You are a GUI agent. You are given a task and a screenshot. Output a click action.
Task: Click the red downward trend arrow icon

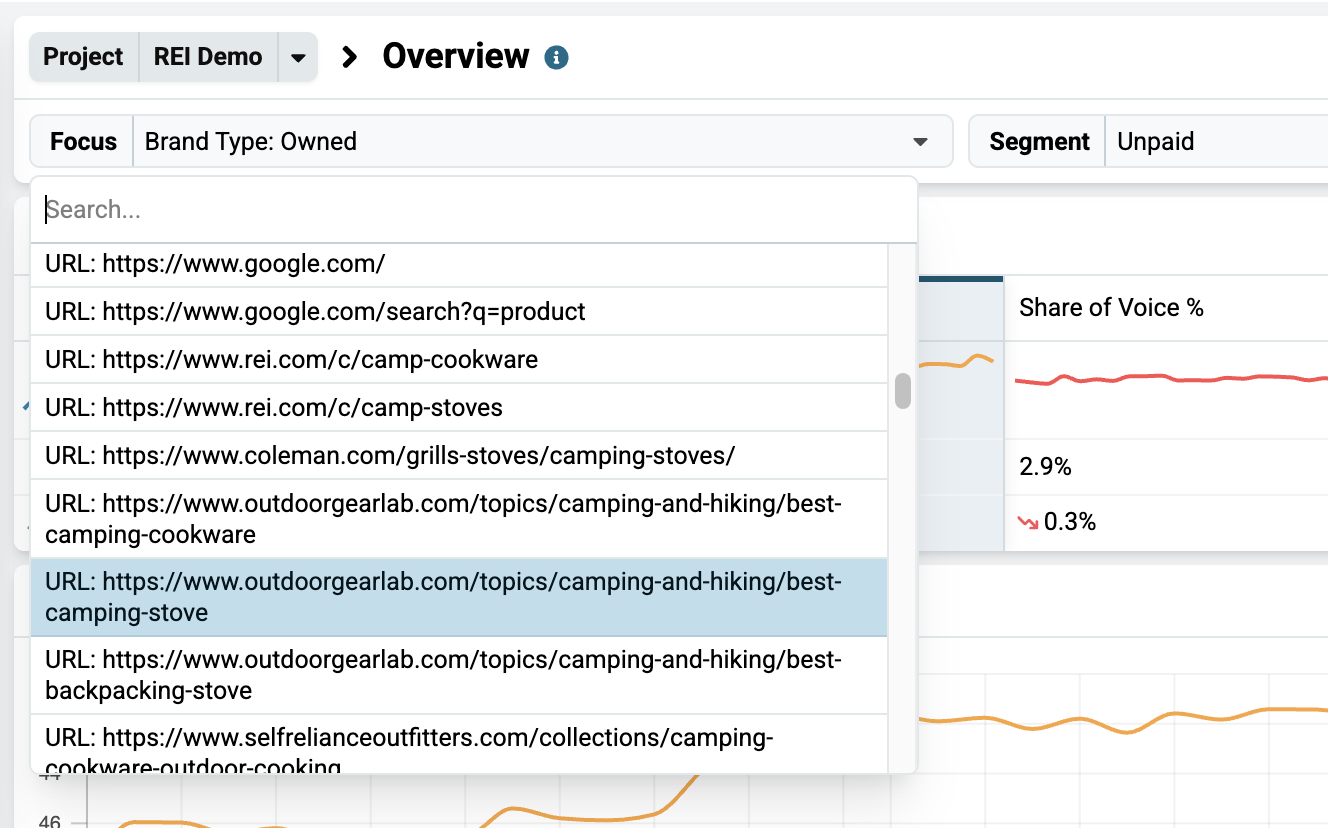point(1028,522)
